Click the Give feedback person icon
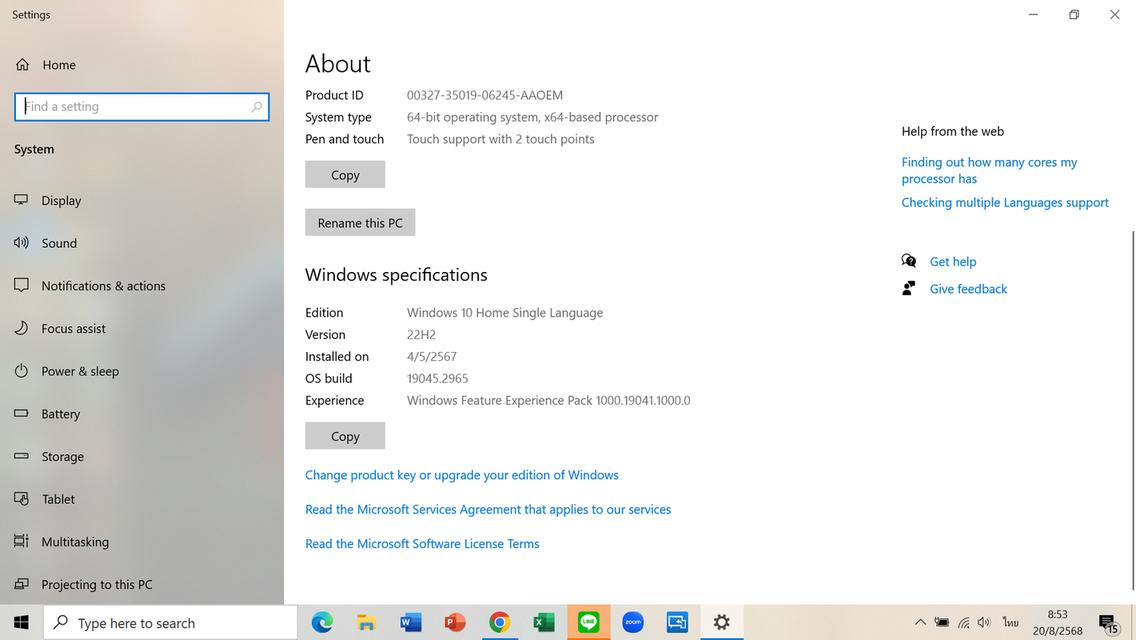Viewport: 1136px width, 640px height. pos(909,288)
